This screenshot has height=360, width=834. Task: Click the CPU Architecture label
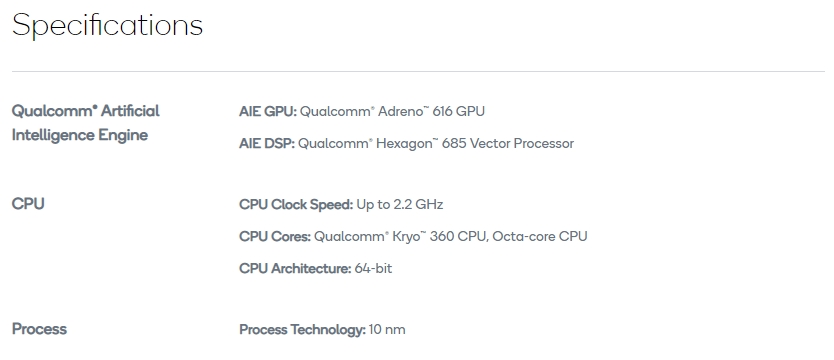(x=295, y=268)
